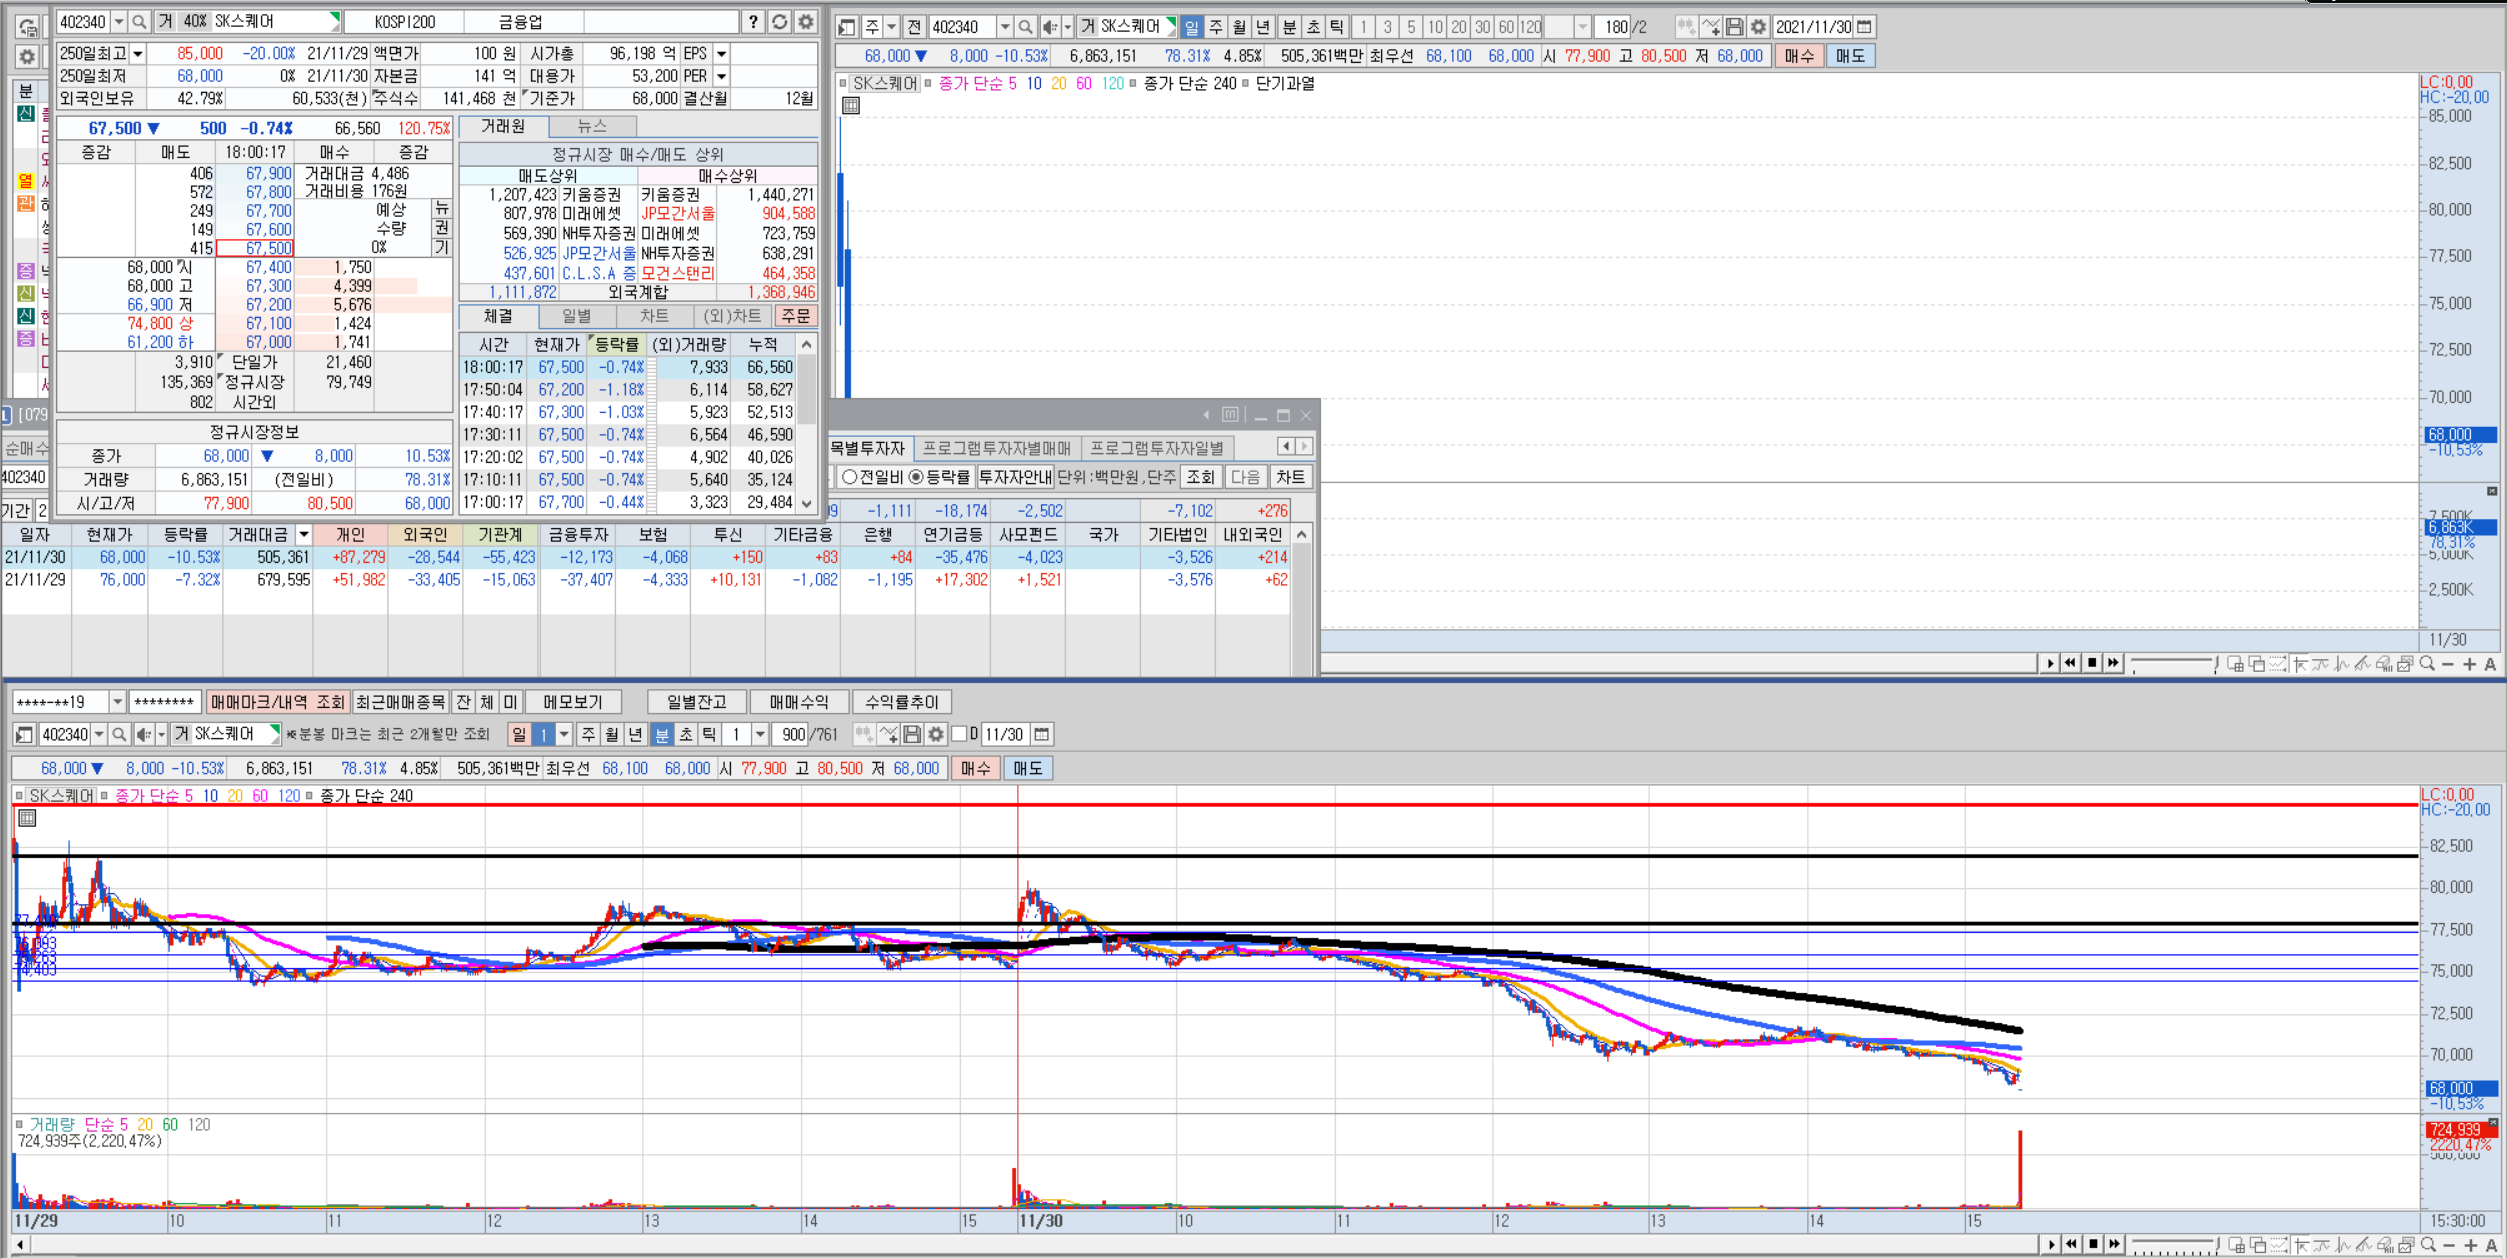Toggle upper chart side panel icon

click(x=846, y=27)
